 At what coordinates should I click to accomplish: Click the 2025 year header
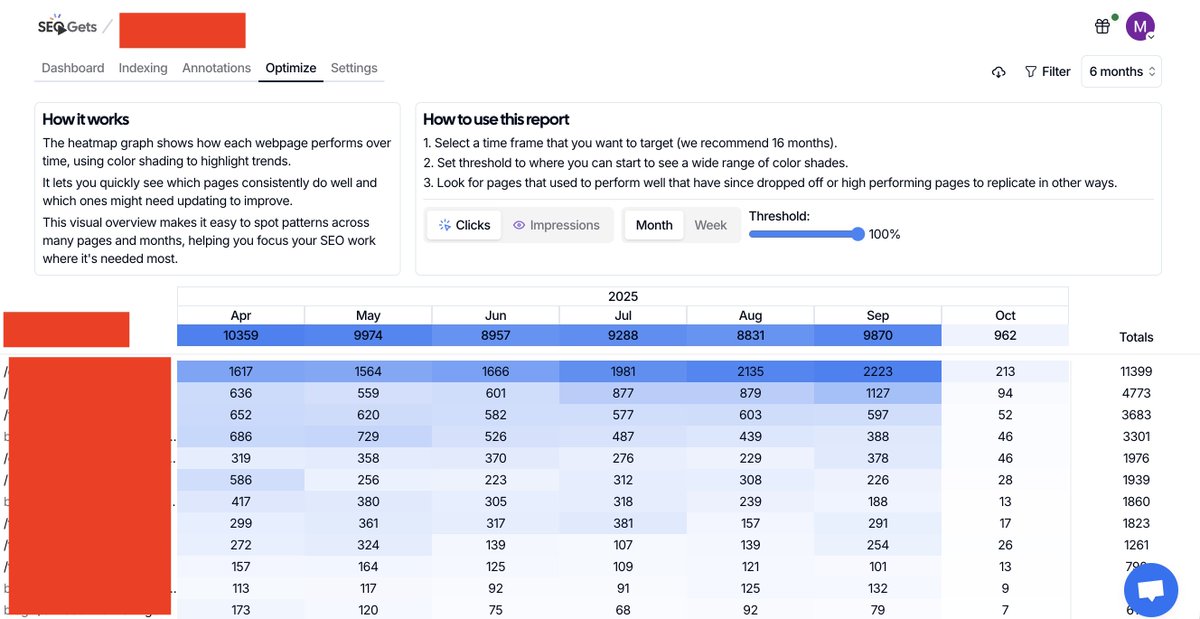click(623, 296)
